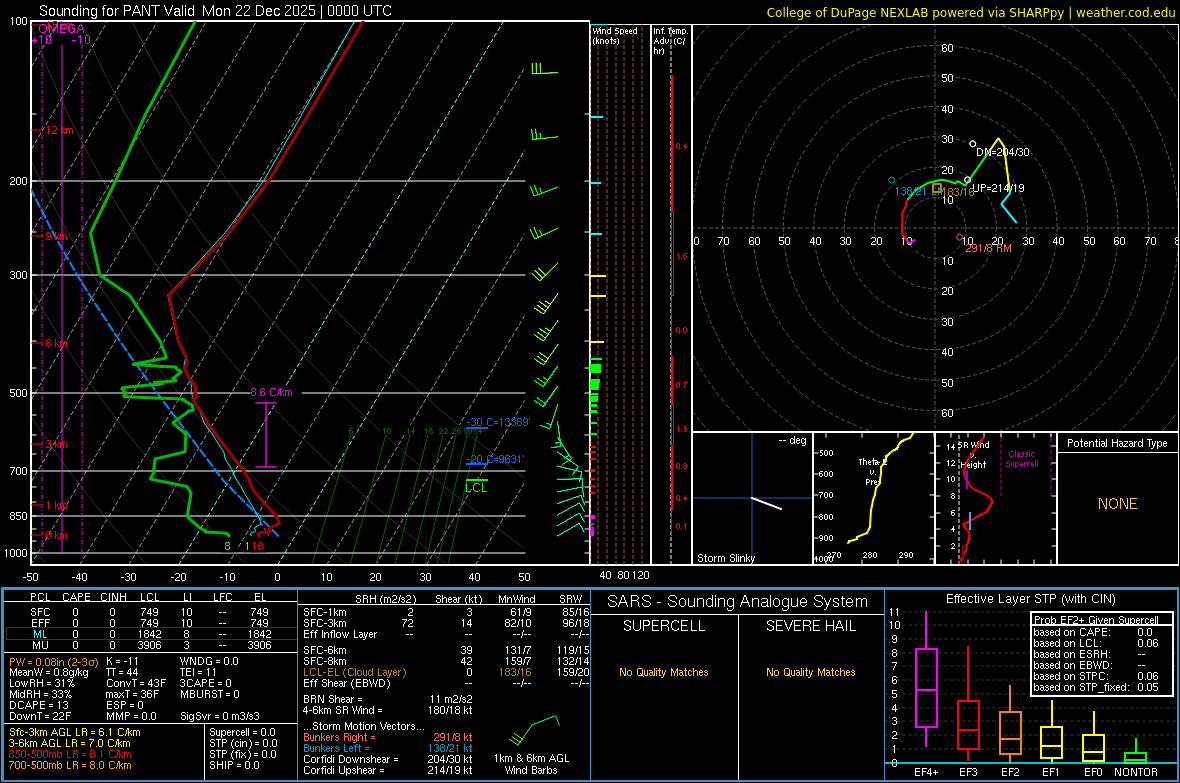This screenshot has width=1180, height=783.
Task: Click the Bunkers Right storm motion row
Action: coord(388,737)
